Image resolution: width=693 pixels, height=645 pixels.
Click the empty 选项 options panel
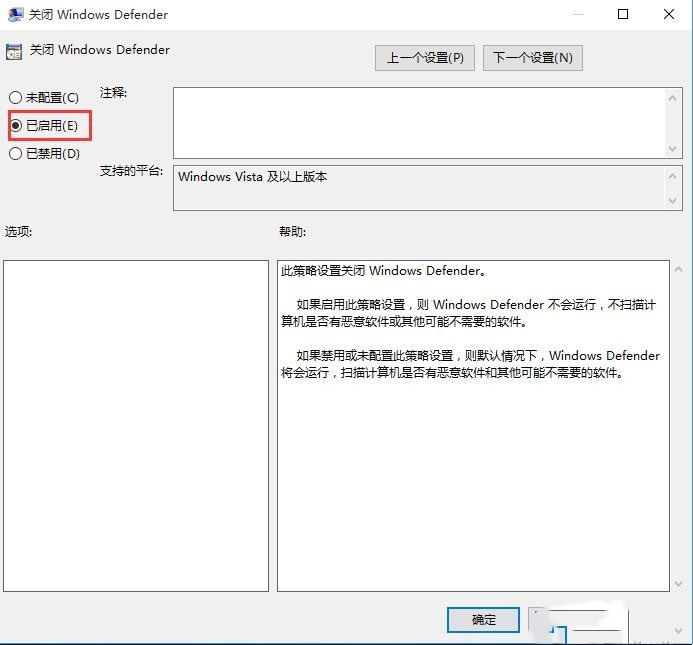tap(136, 426)
